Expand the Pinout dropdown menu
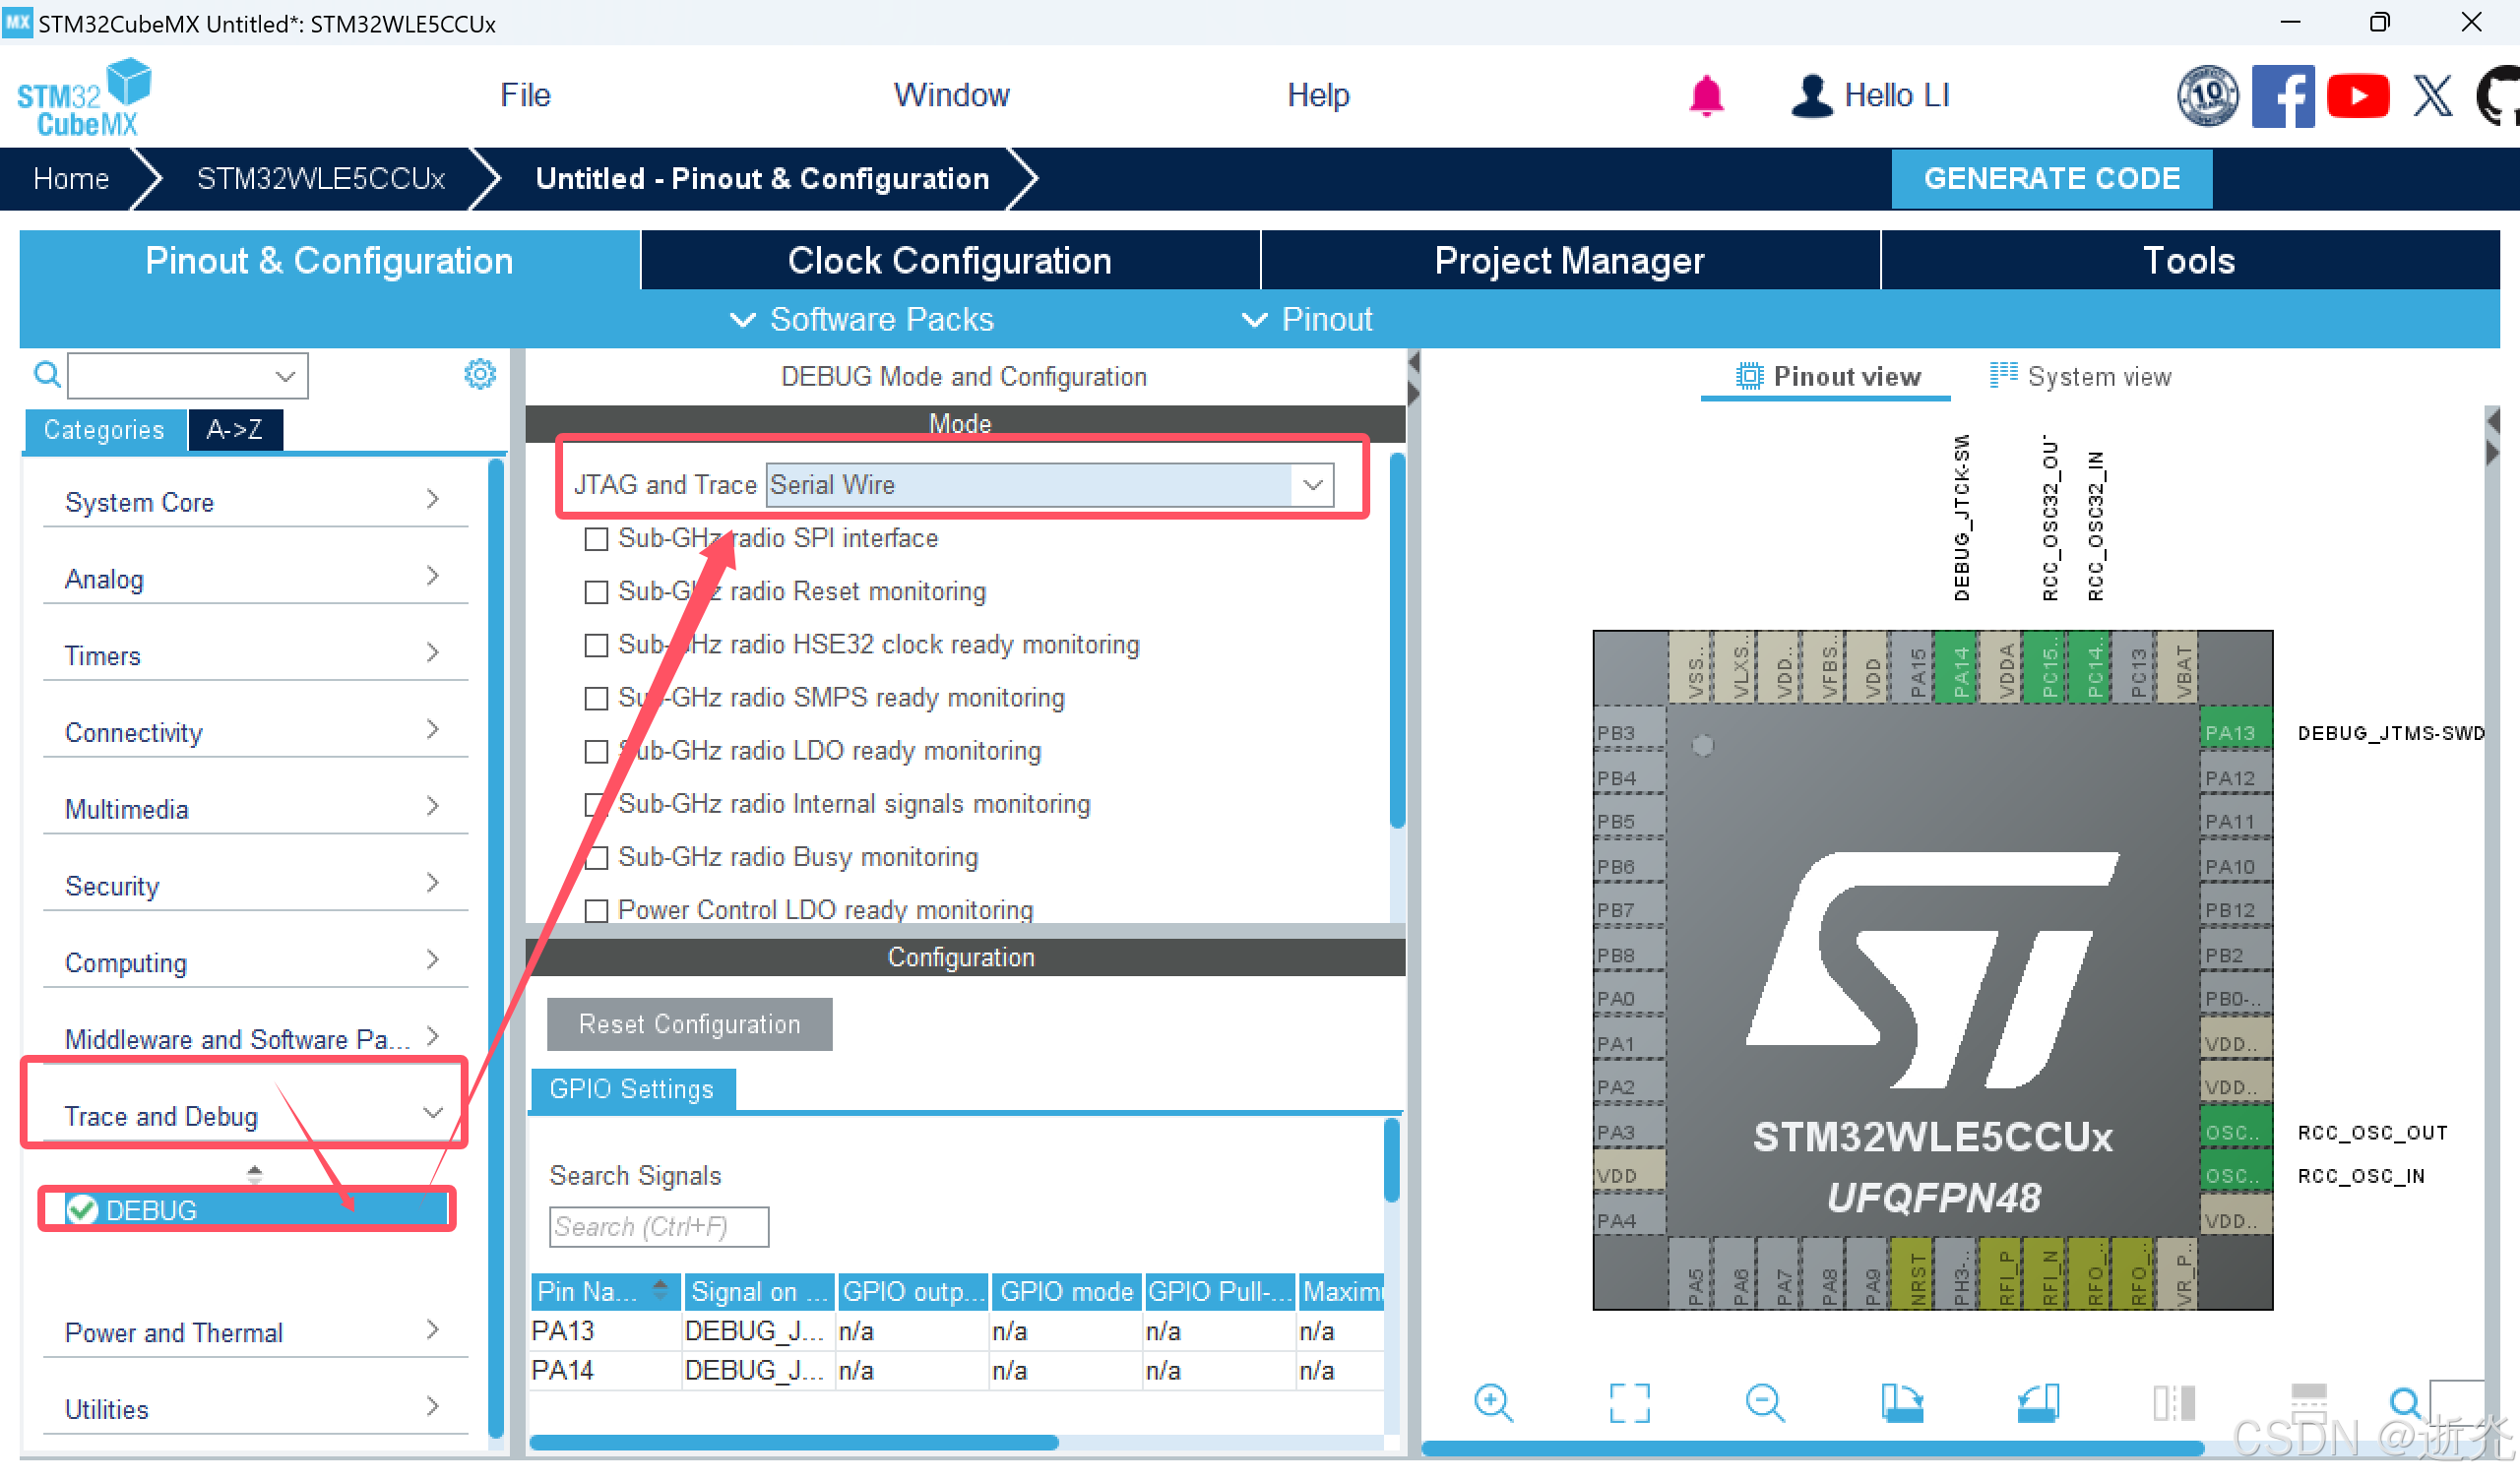The width and height of the screenshot is (2520, 1480). click(x=1307, y=319)
